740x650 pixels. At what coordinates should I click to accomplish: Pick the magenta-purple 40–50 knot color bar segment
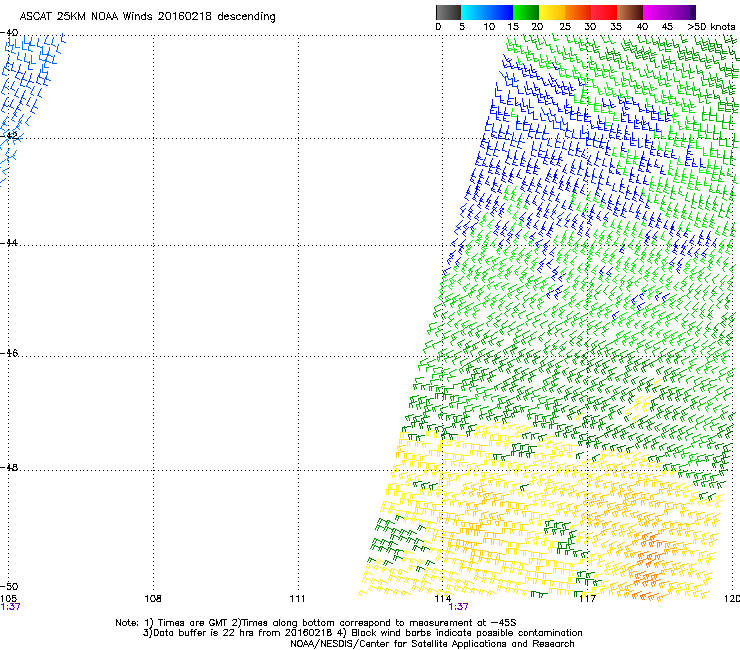[669, 12]
